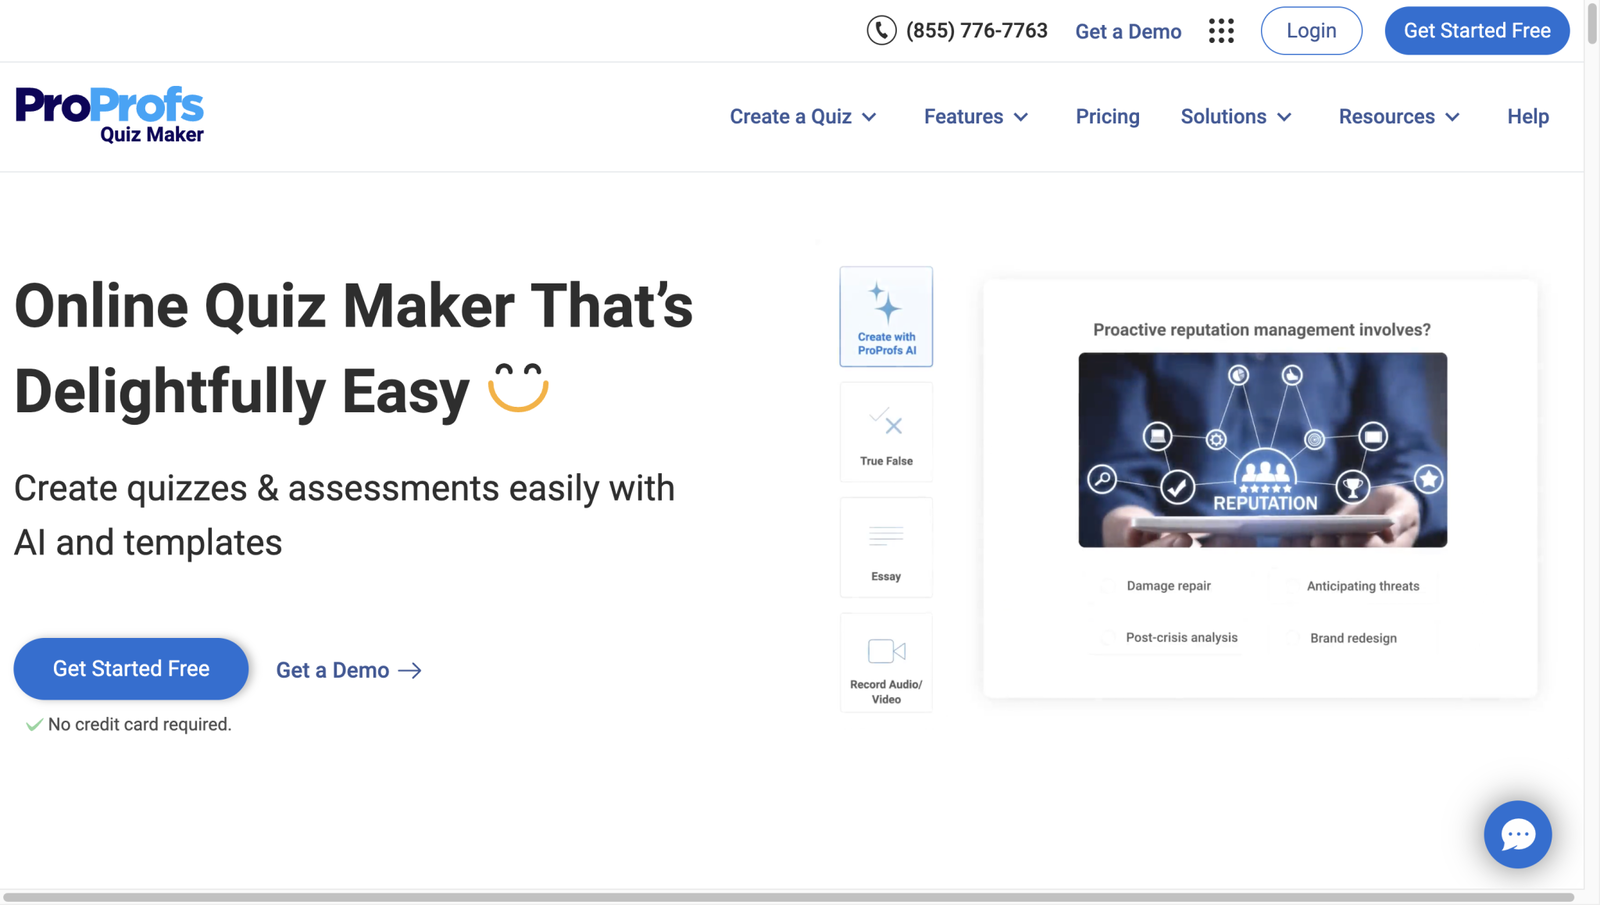
Task: Click the phone icon beside the number
Action: pos(881,31)
